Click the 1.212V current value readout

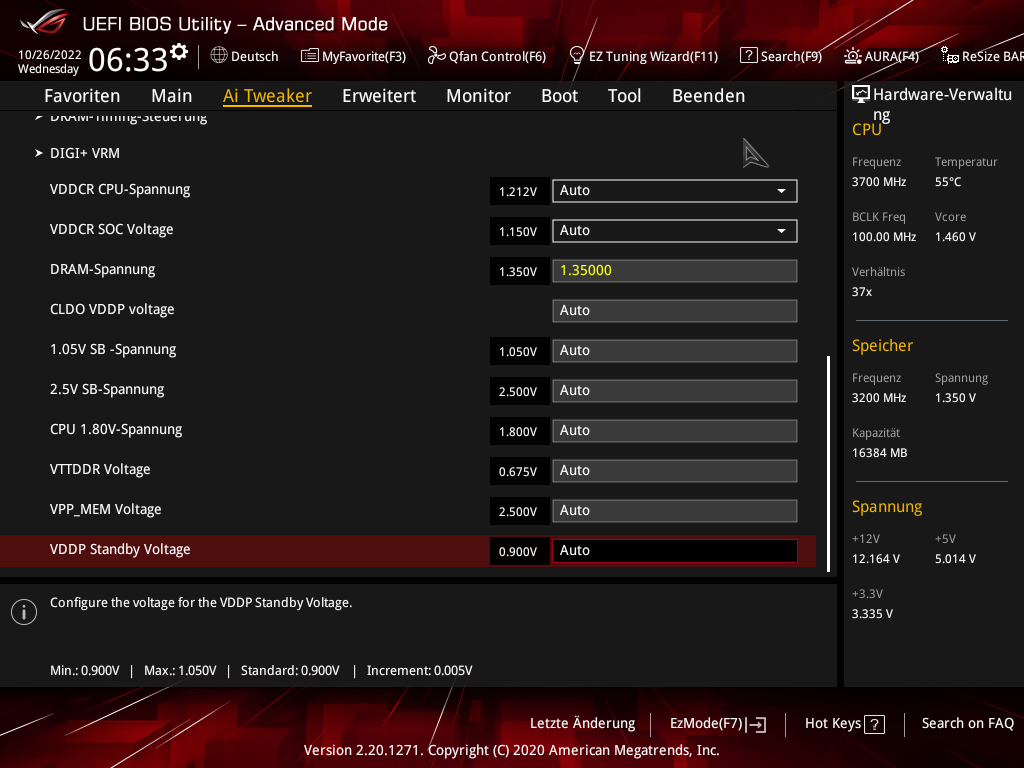click(519, 191)
